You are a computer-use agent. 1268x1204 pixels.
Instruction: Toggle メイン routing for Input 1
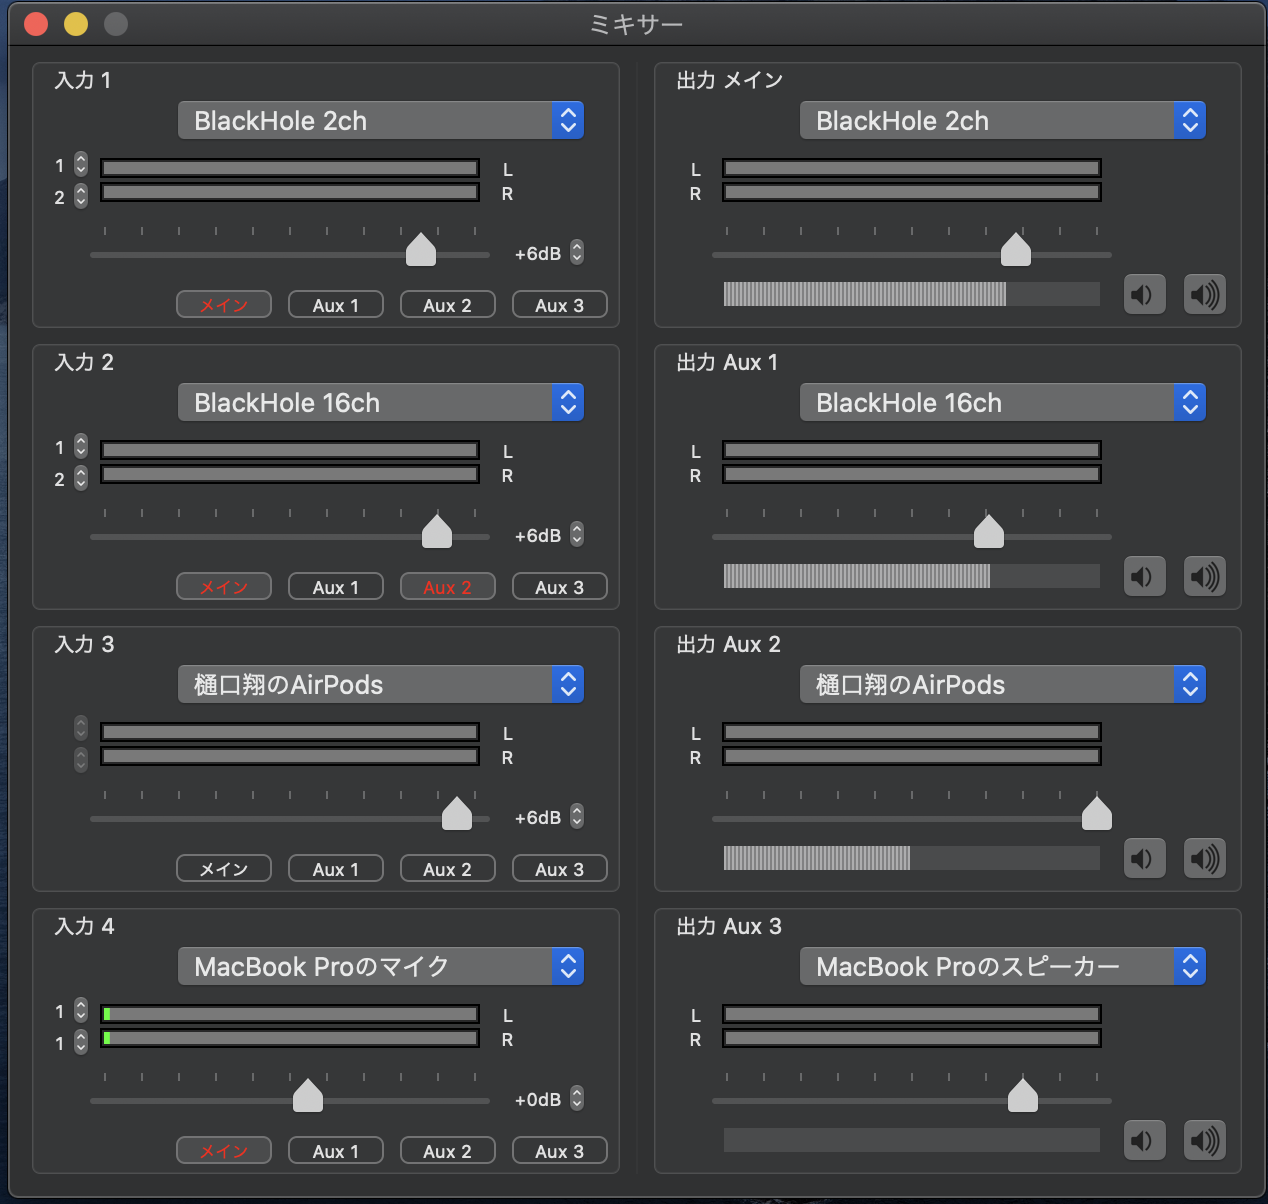[224, 305]
